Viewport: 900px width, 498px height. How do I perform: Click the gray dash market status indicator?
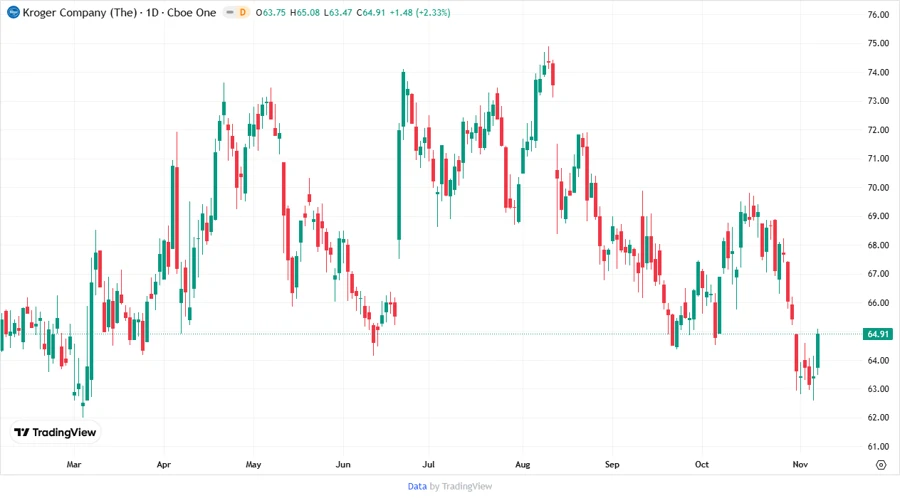(x=230, y=12)
